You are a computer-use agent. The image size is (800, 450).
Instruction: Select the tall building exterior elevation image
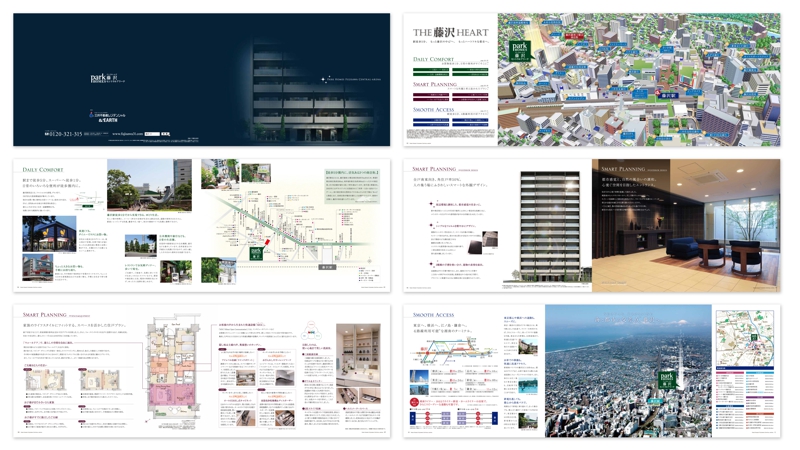coord(550,227)
